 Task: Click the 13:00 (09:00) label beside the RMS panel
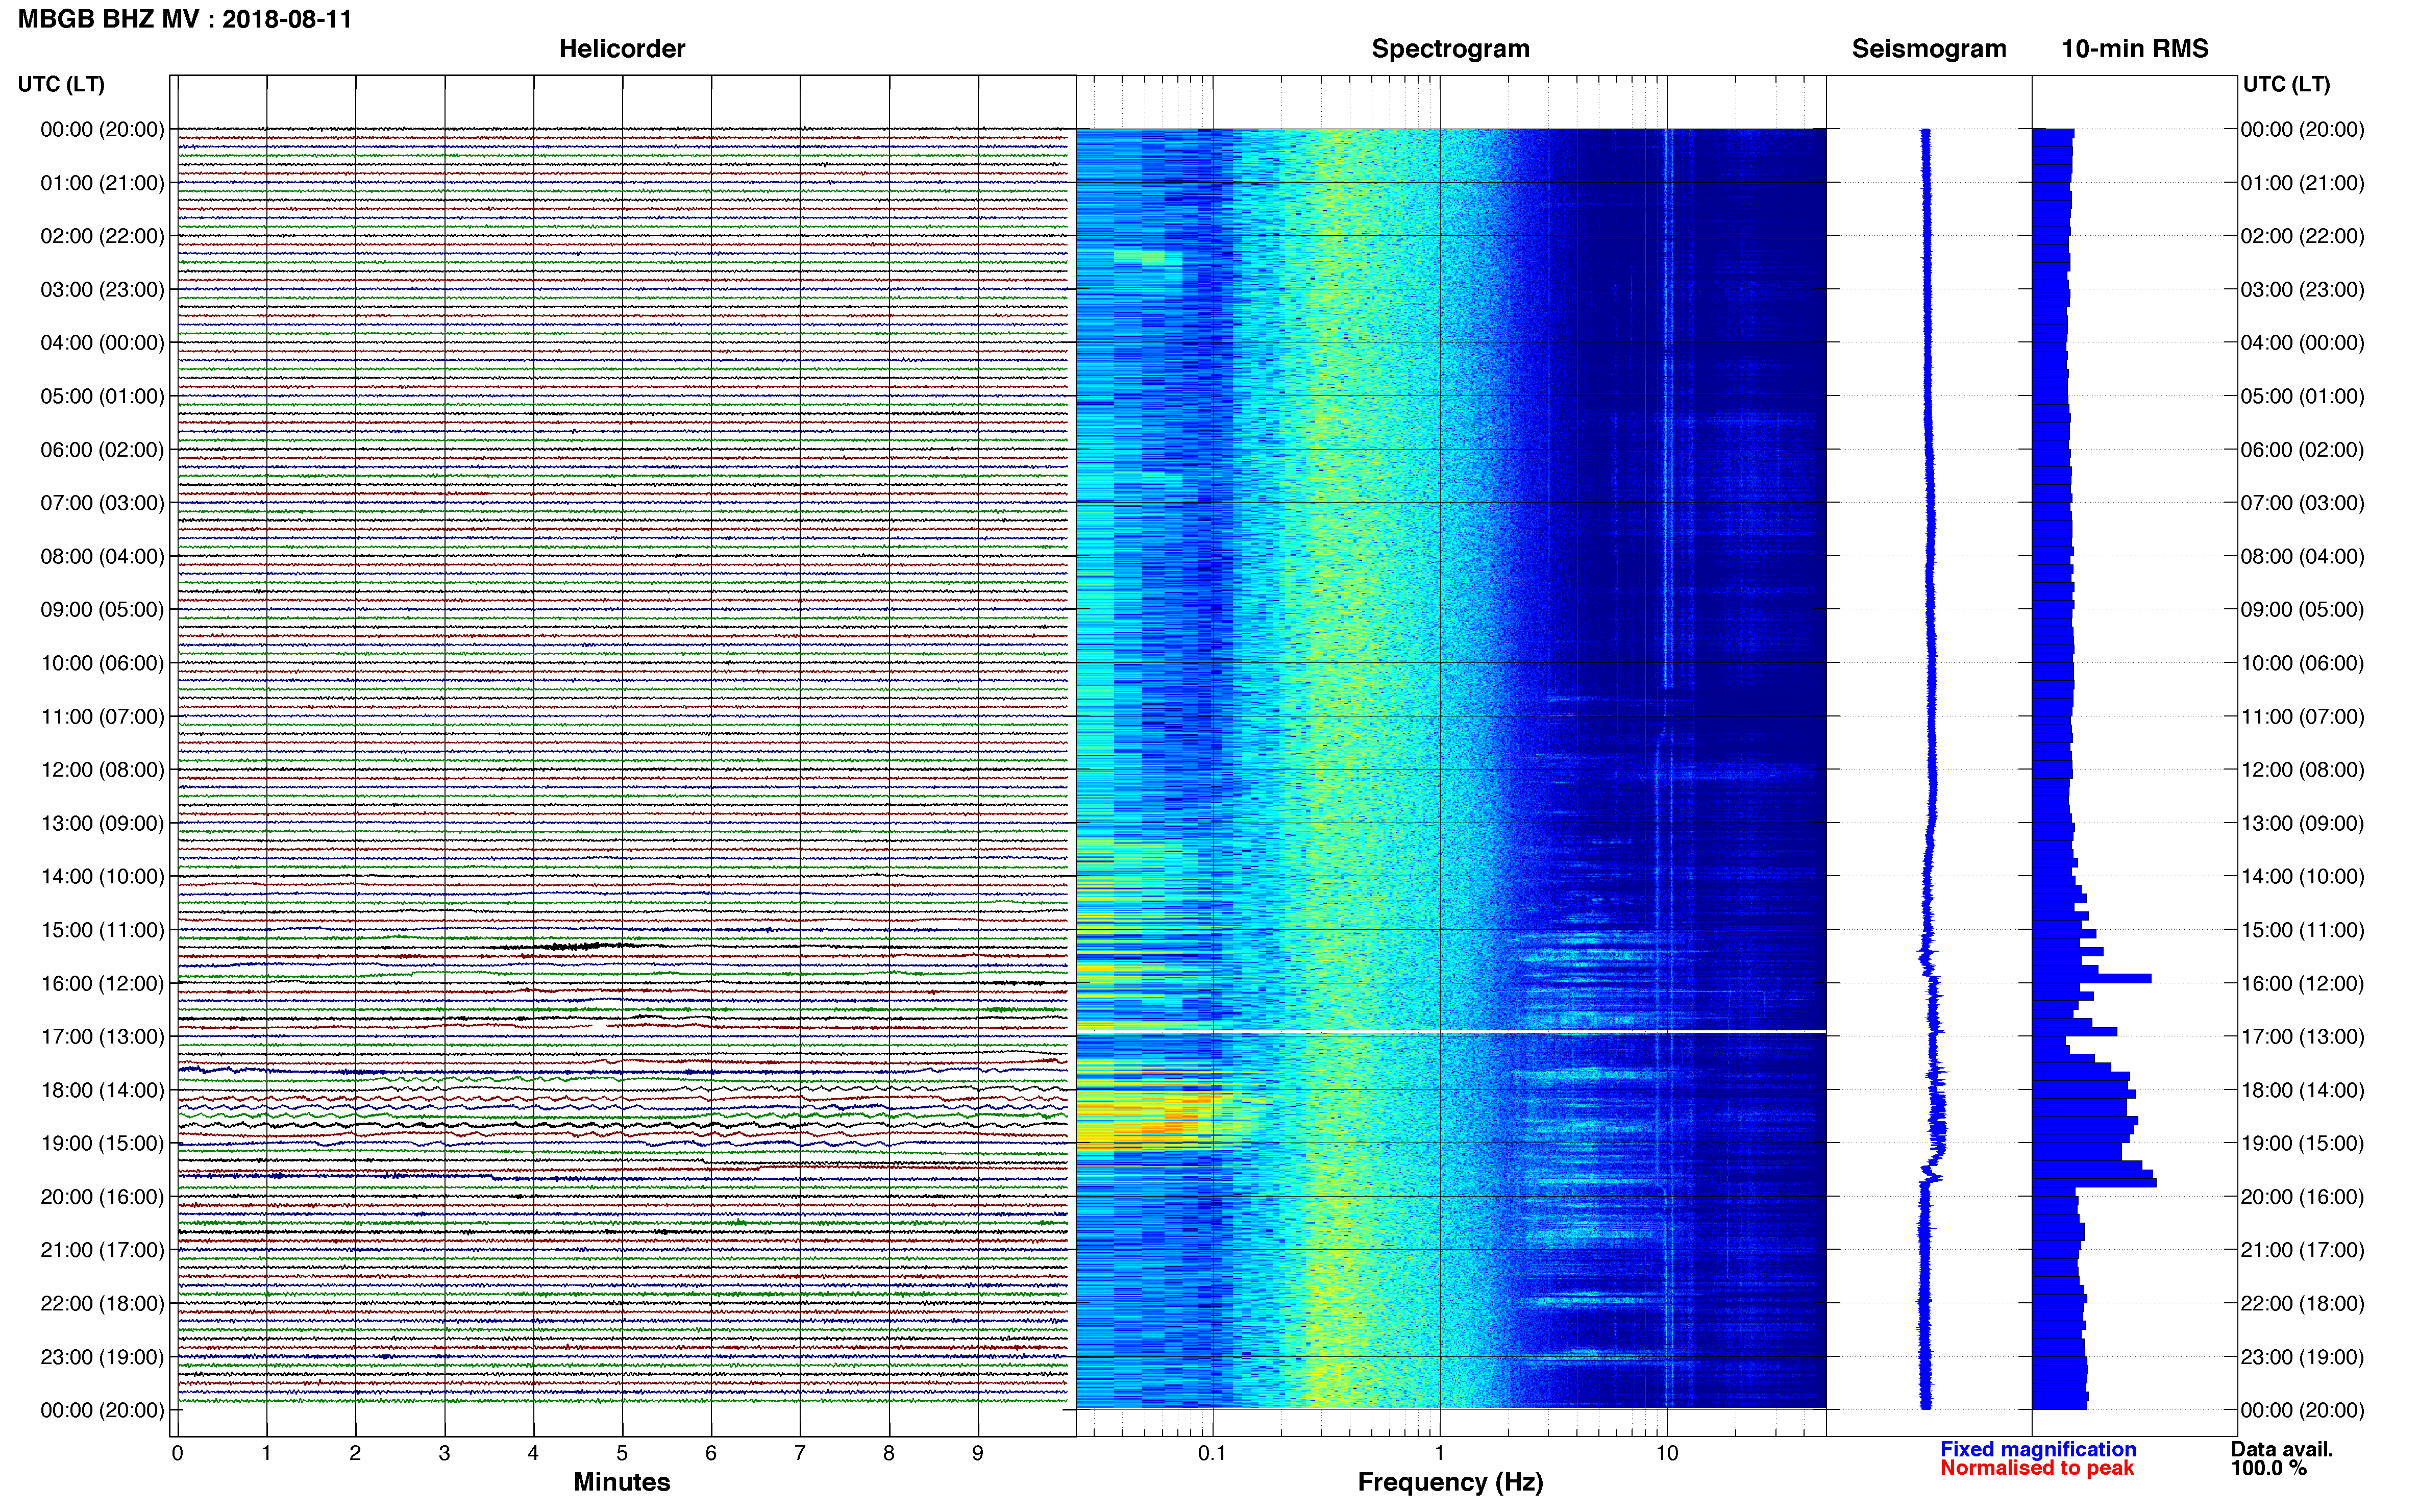2303,823
